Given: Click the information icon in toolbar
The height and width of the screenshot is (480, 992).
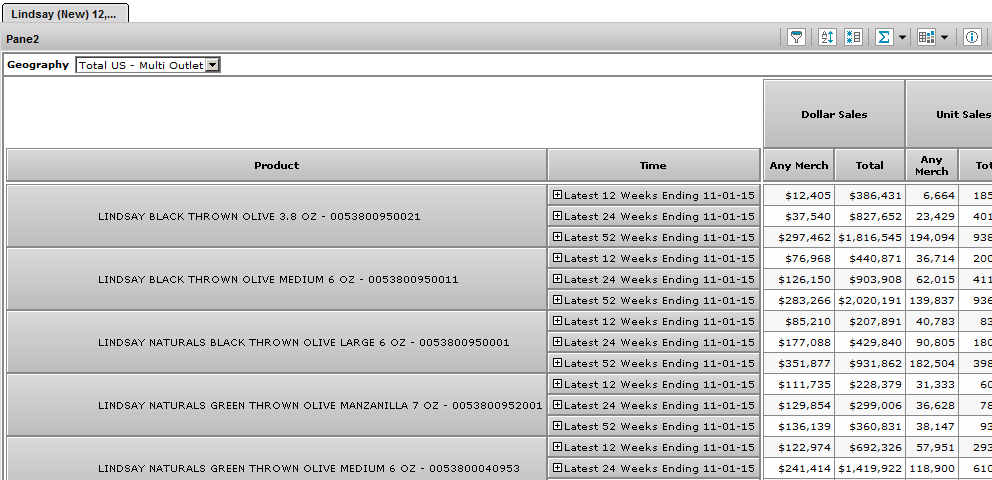Looking at the screenshot, I should point(971,37).
